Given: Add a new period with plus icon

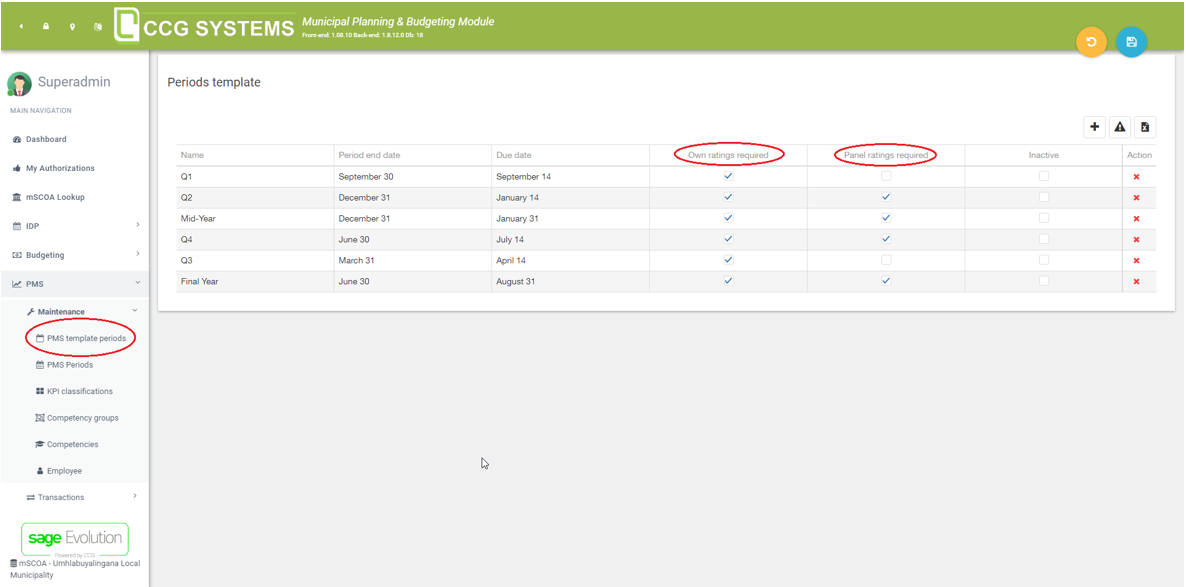Looking at the screenshot, I should pos(1095,127).
